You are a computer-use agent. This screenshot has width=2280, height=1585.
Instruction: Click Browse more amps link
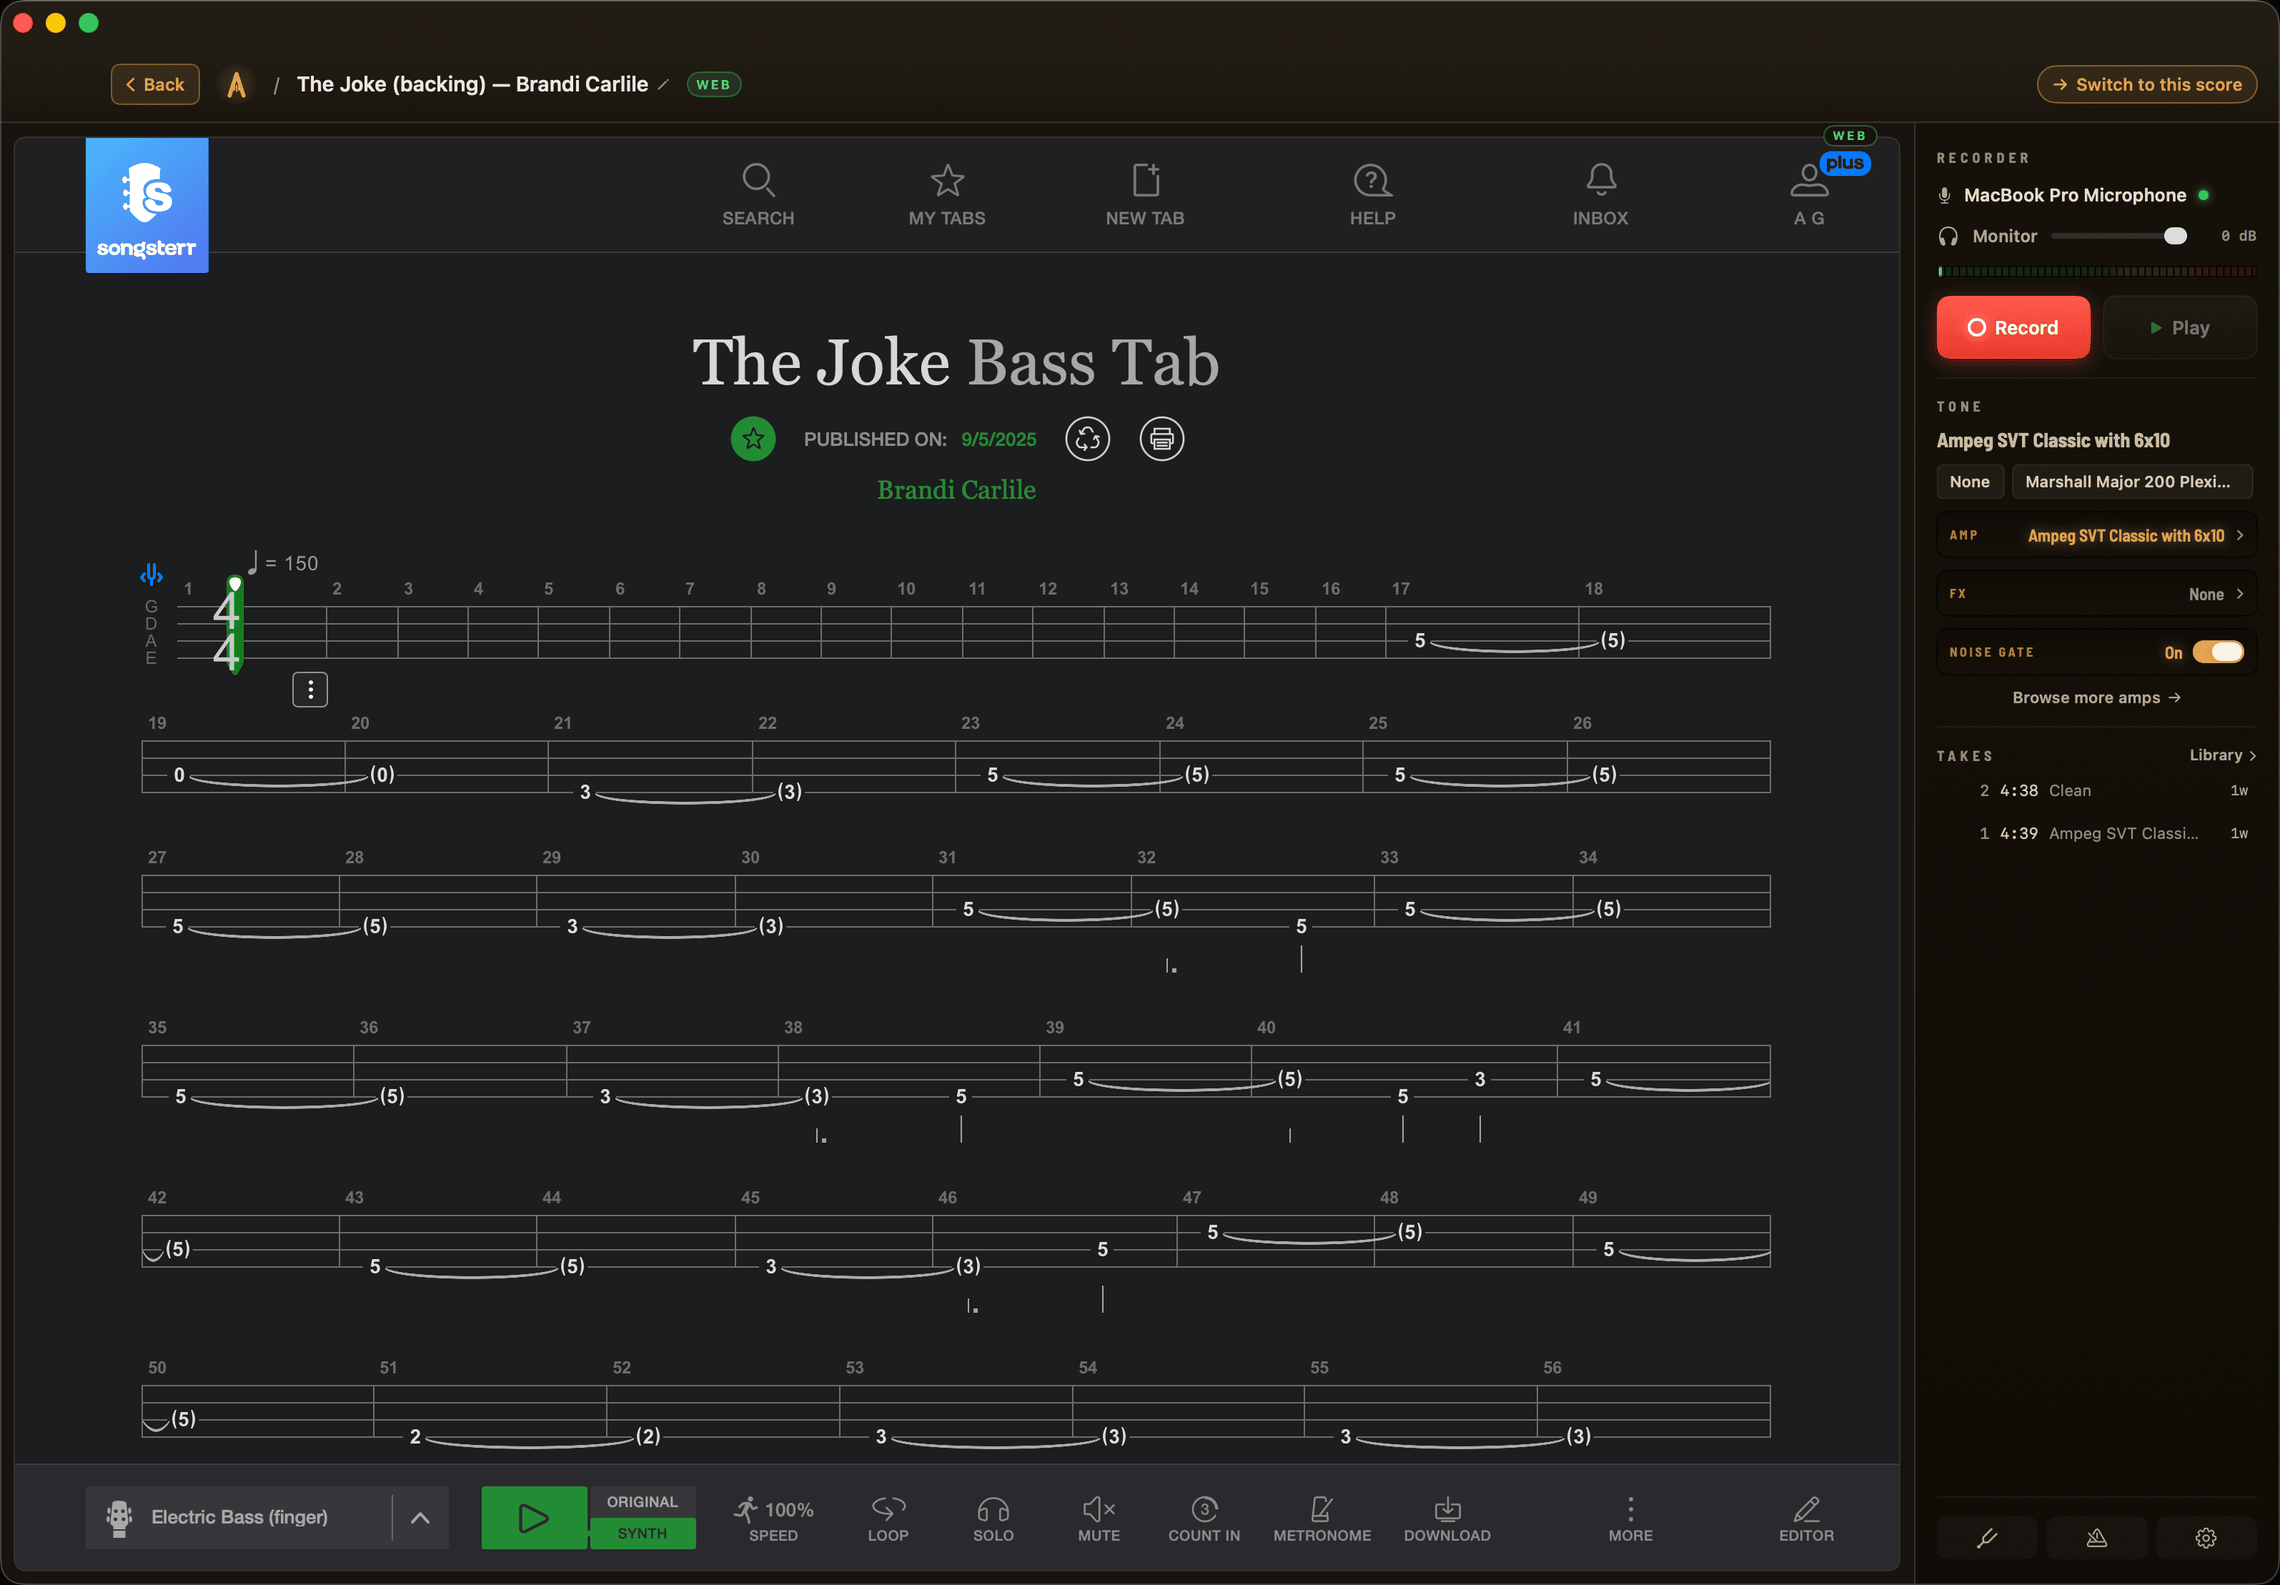[2096, 697]
